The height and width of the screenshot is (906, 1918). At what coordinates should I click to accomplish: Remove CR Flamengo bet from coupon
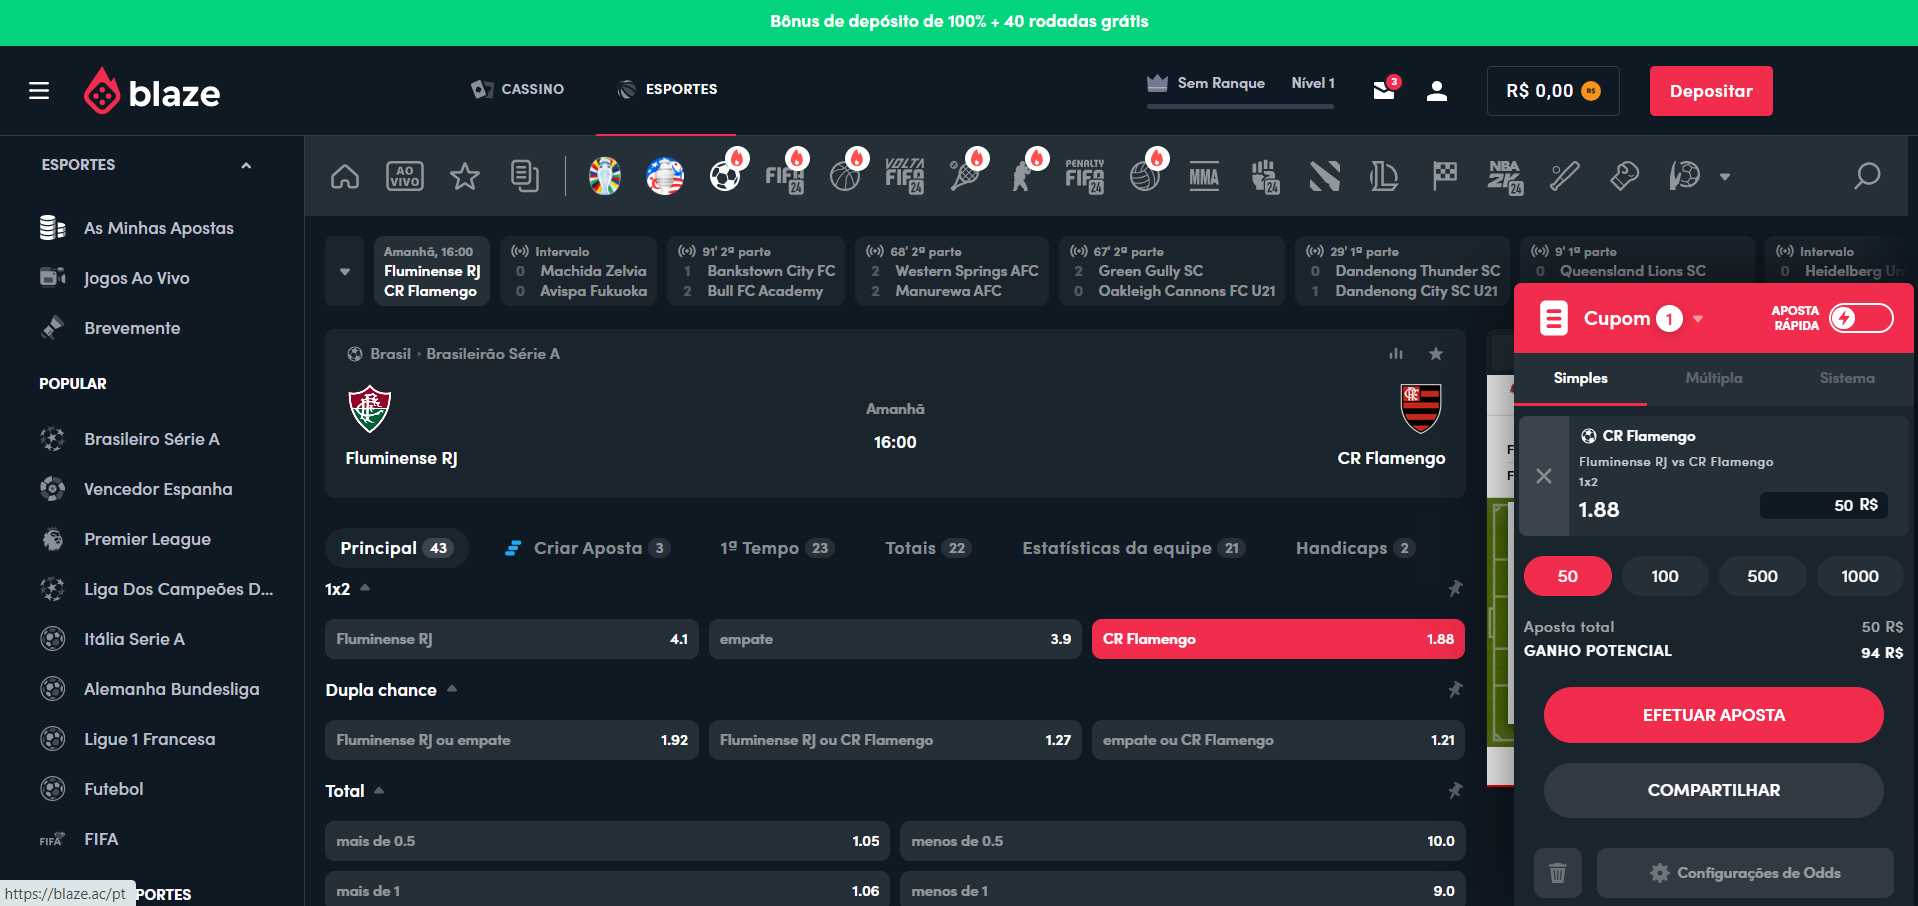tap(1544, 476)
